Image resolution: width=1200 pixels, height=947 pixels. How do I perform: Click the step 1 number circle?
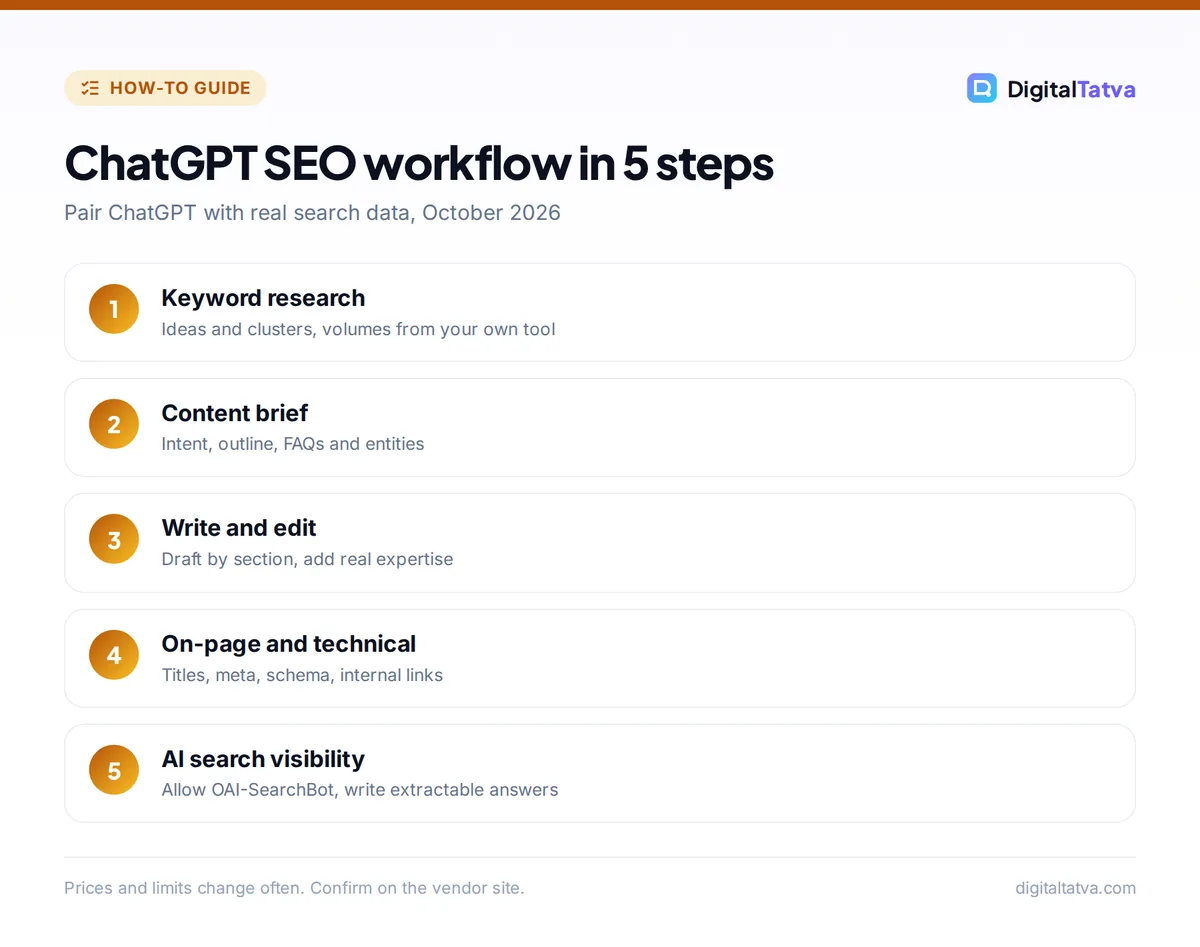coord(114,310)
